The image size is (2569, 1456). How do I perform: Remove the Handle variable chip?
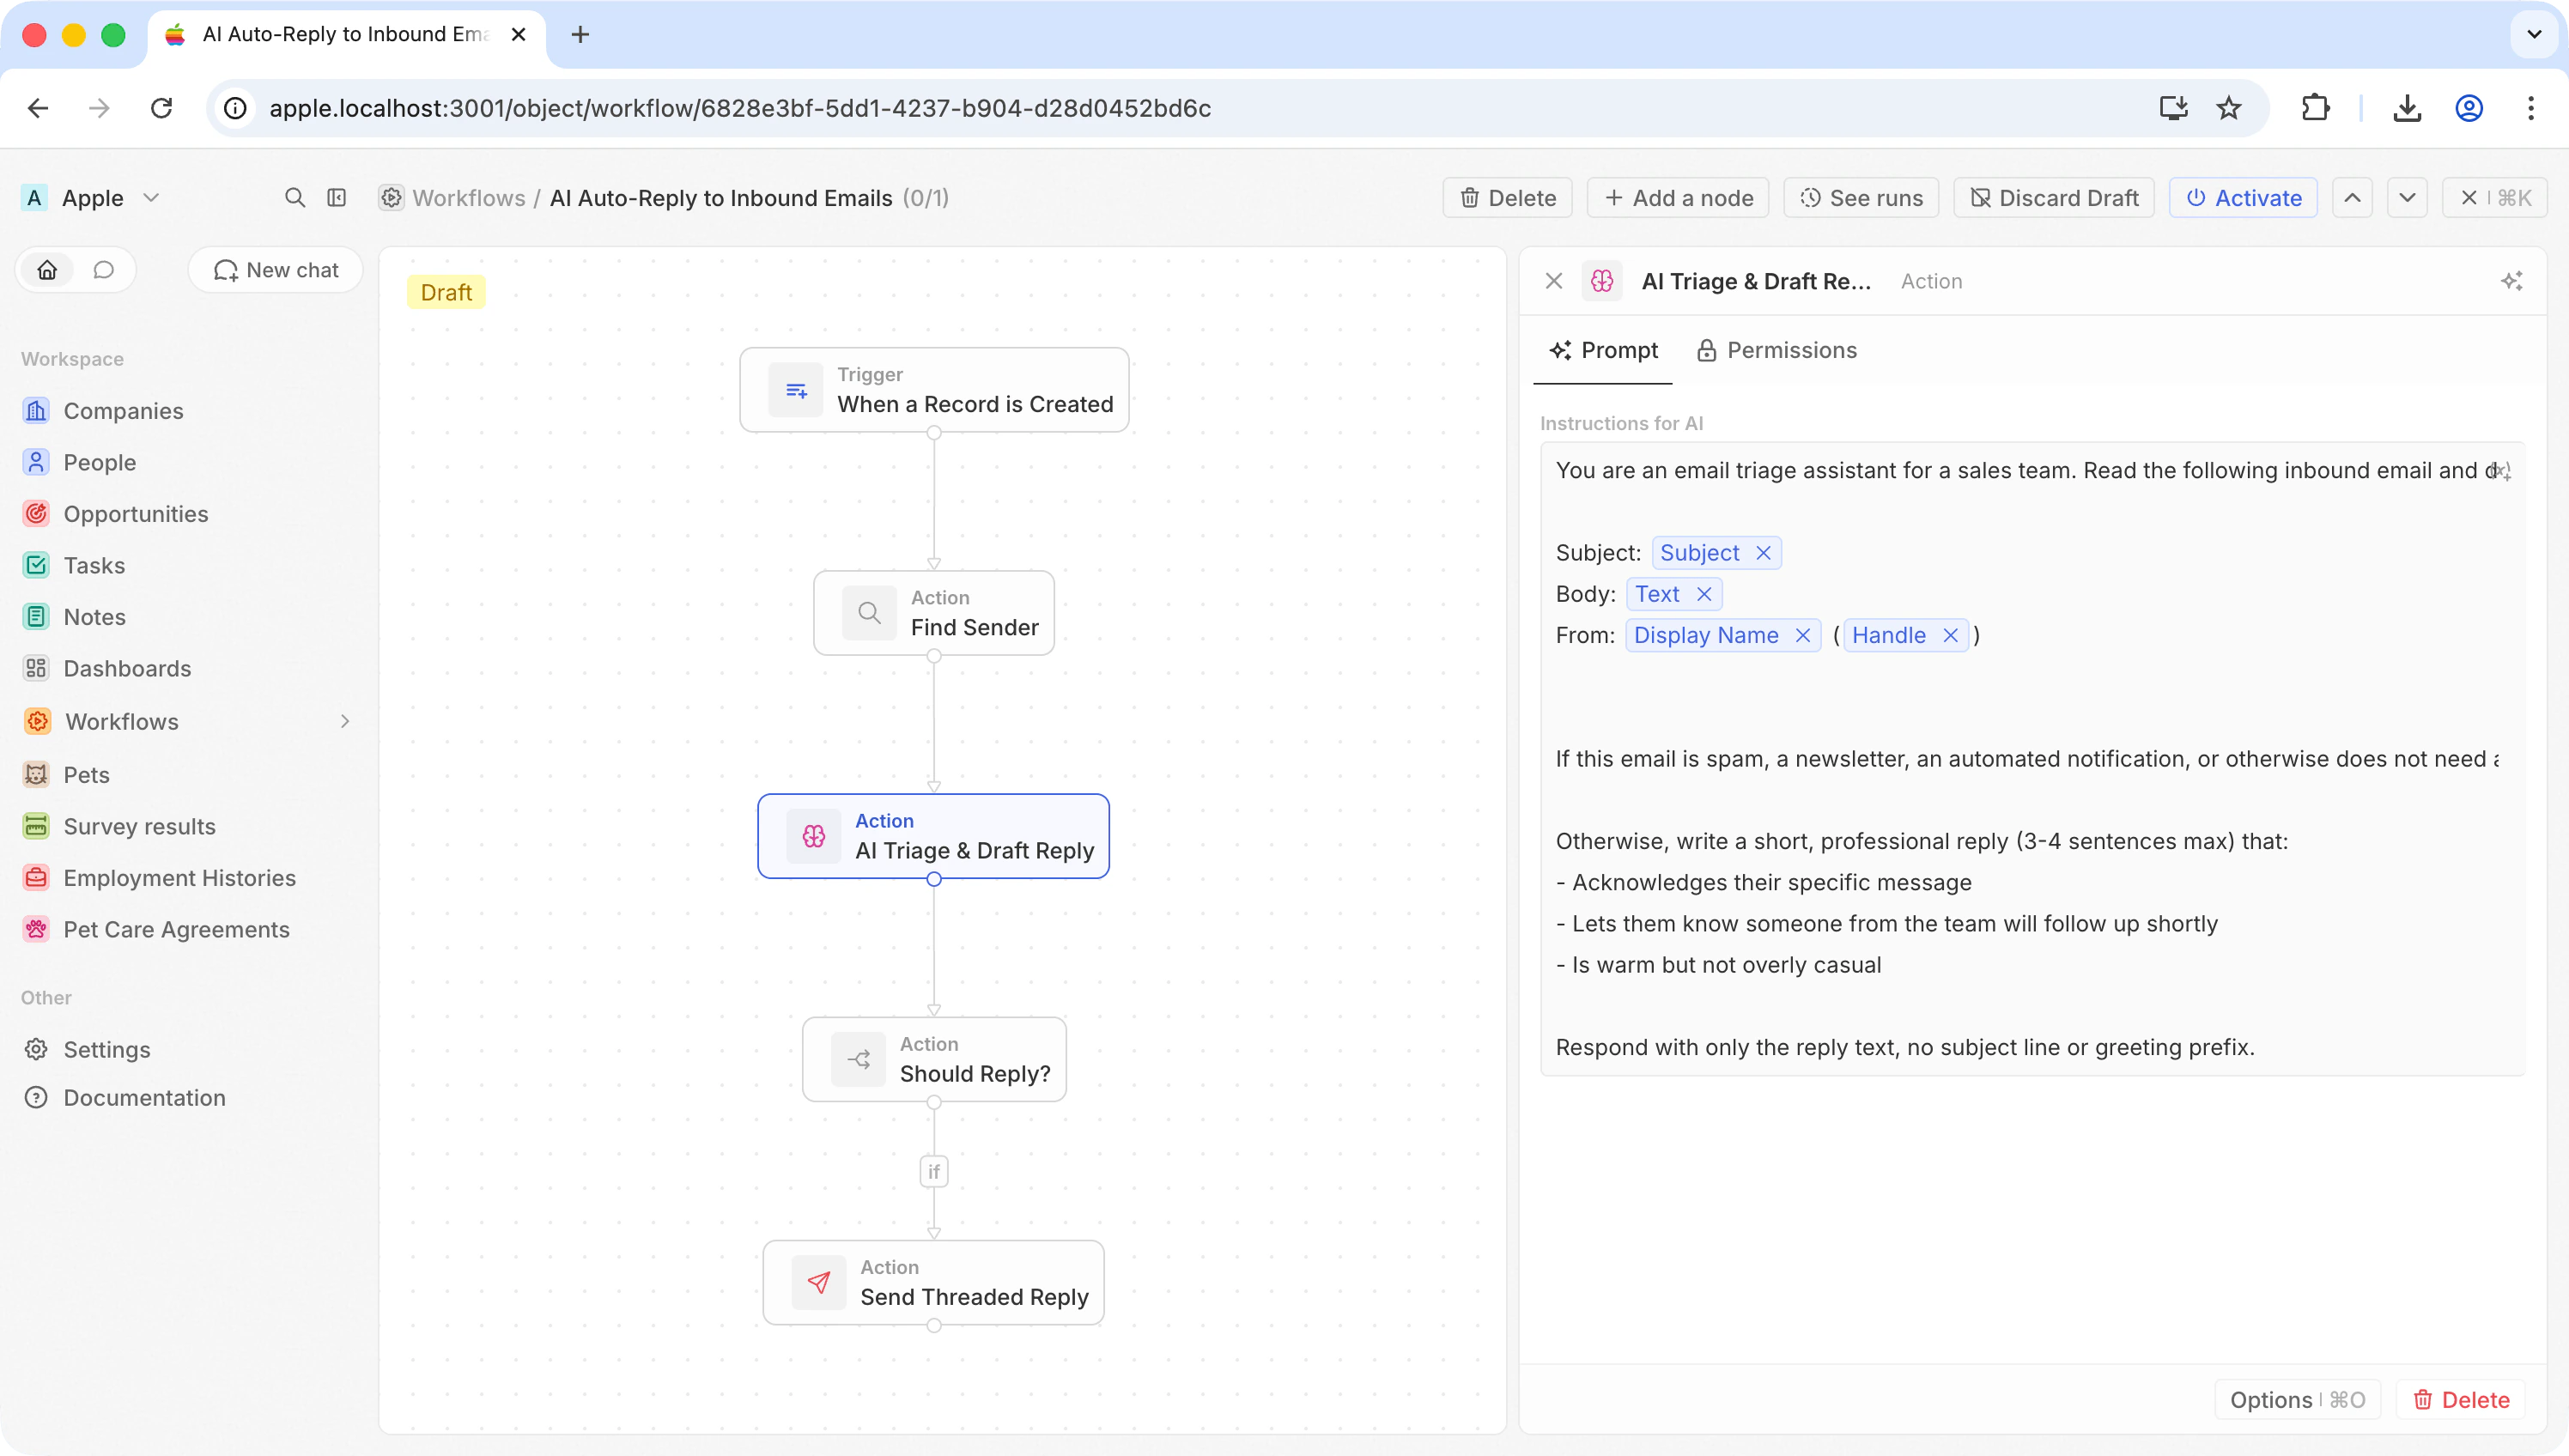coord(1950,635)
